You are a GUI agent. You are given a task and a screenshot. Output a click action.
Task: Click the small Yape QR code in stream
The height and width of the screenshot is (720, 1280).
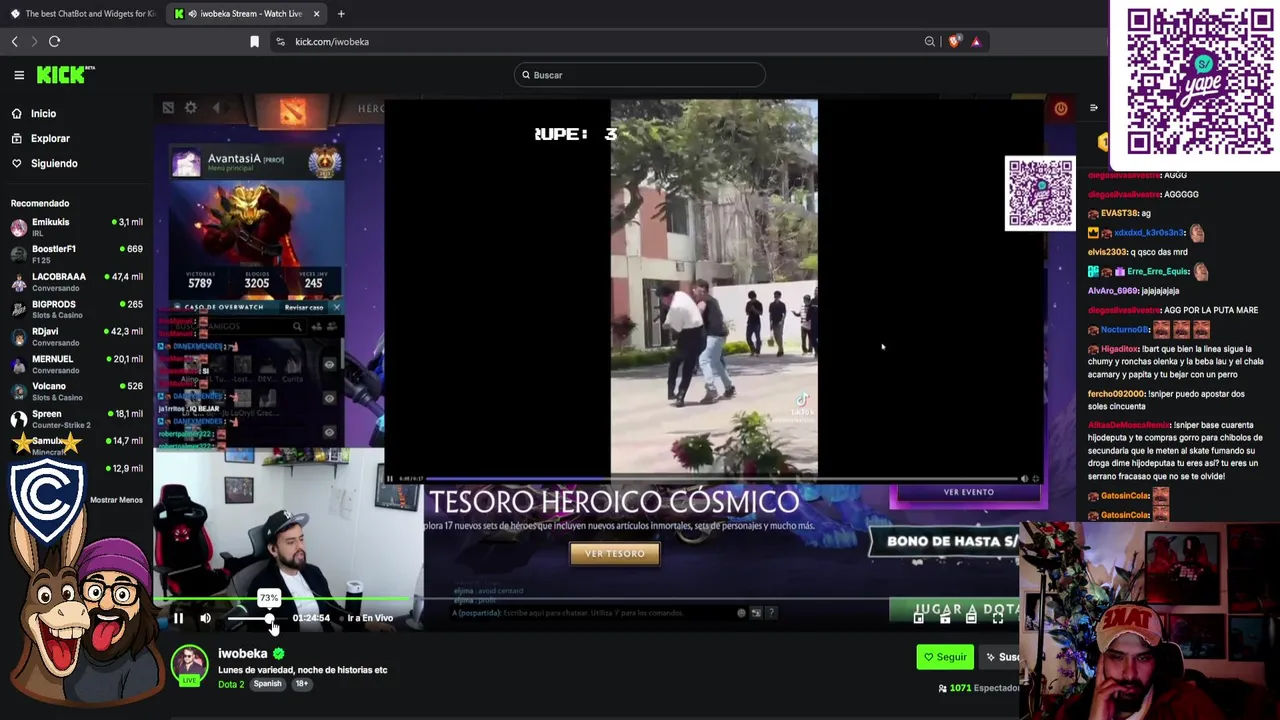[x=1040, y=193]
